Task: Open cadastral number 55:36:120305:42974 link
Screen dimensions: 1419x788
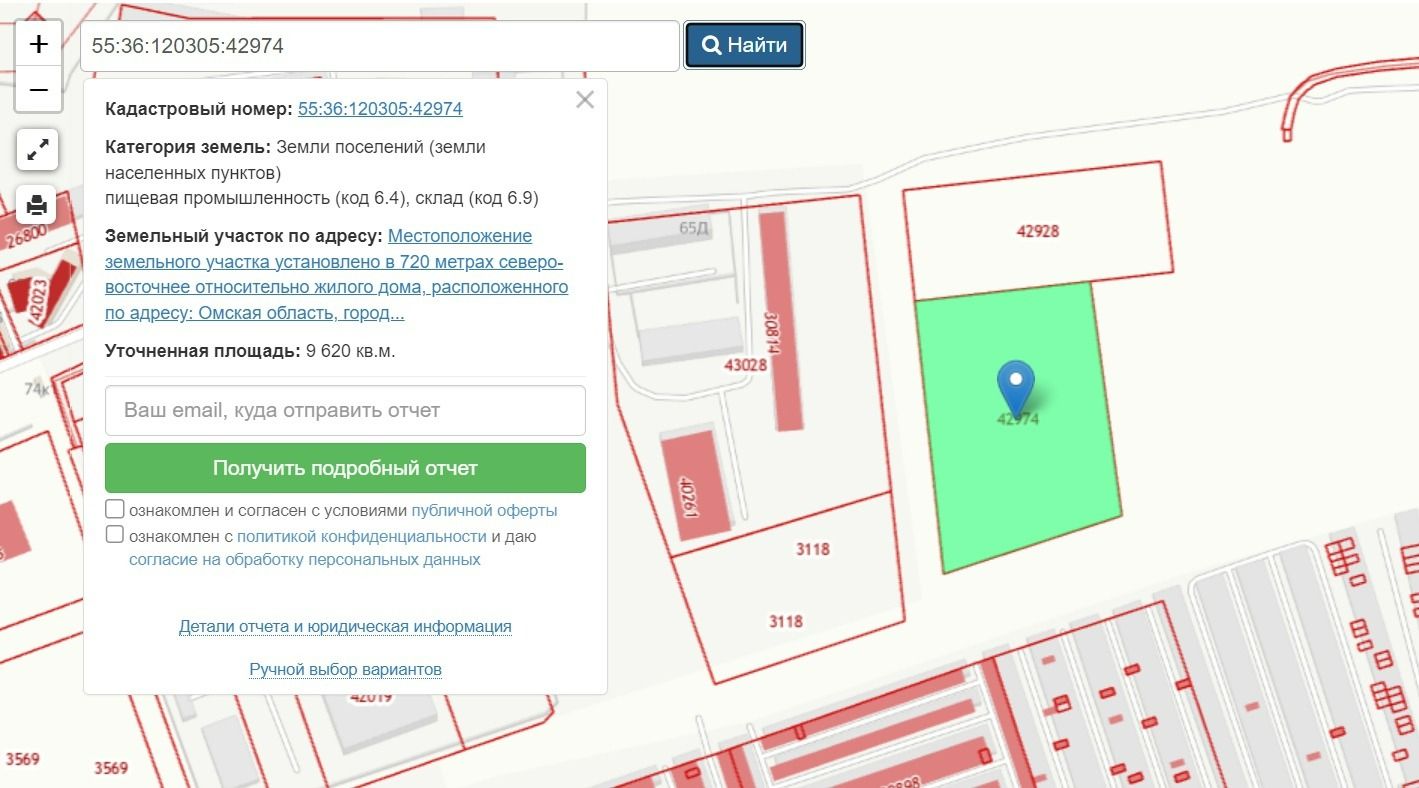Action: pyautogui.click(x=380, y=109)
